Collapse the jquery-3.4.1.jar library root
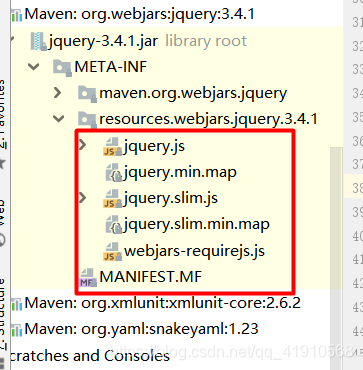Viewport: 363px width, 370px height. pos(12,39)
